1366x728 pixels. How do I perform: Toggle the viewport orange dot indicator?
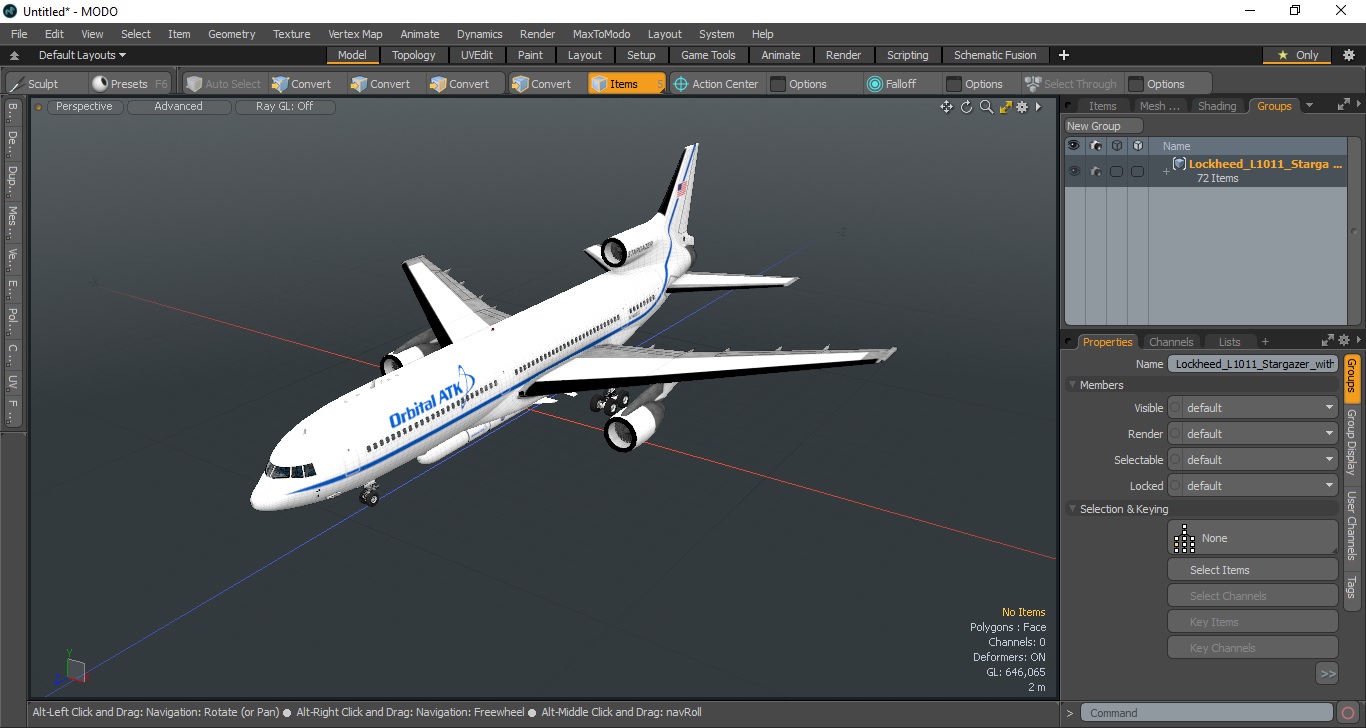39,107
